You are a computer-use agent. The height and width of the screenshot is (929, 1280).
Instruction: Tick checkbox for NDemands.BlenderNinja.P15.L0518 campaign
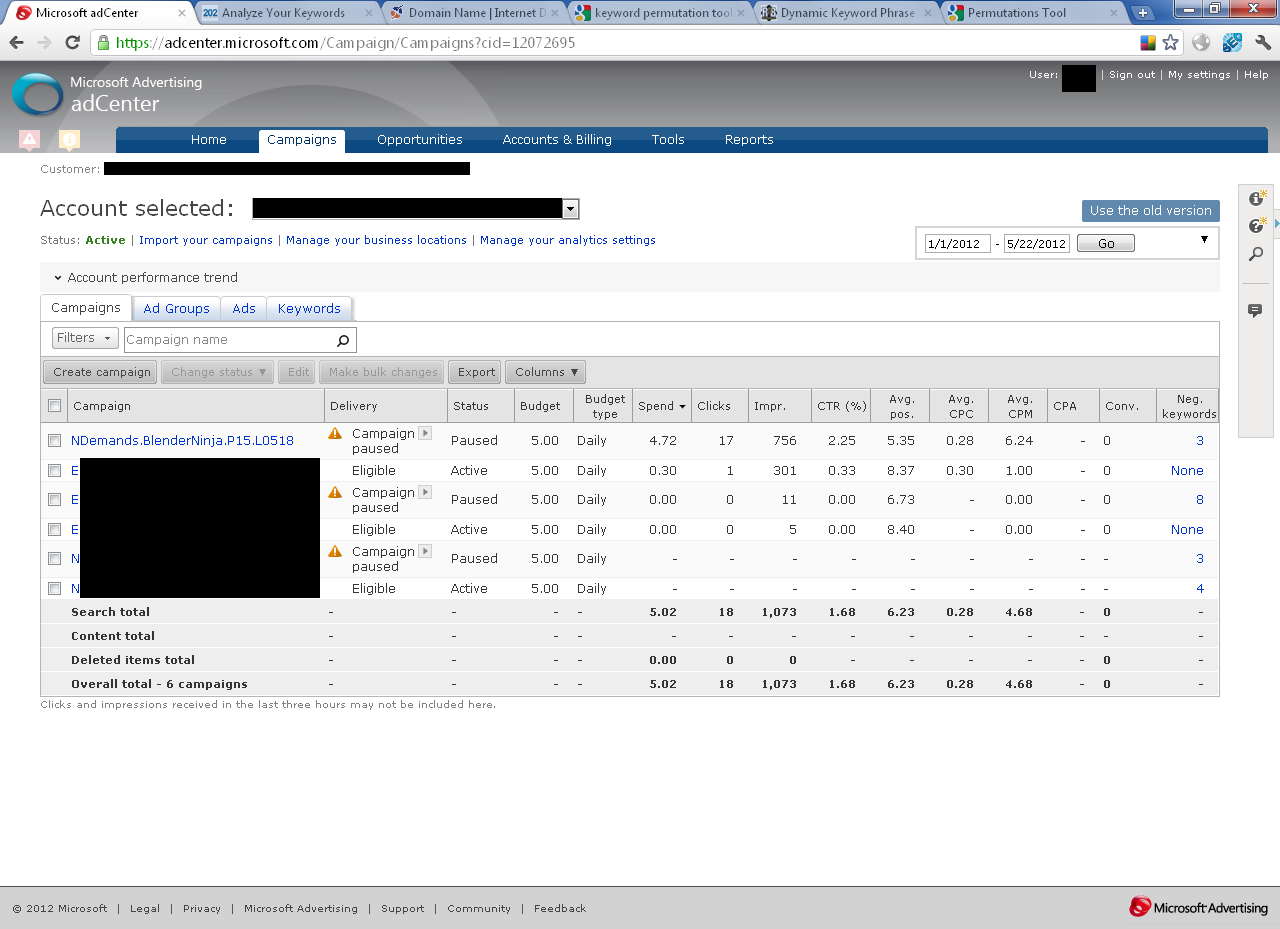55,440
